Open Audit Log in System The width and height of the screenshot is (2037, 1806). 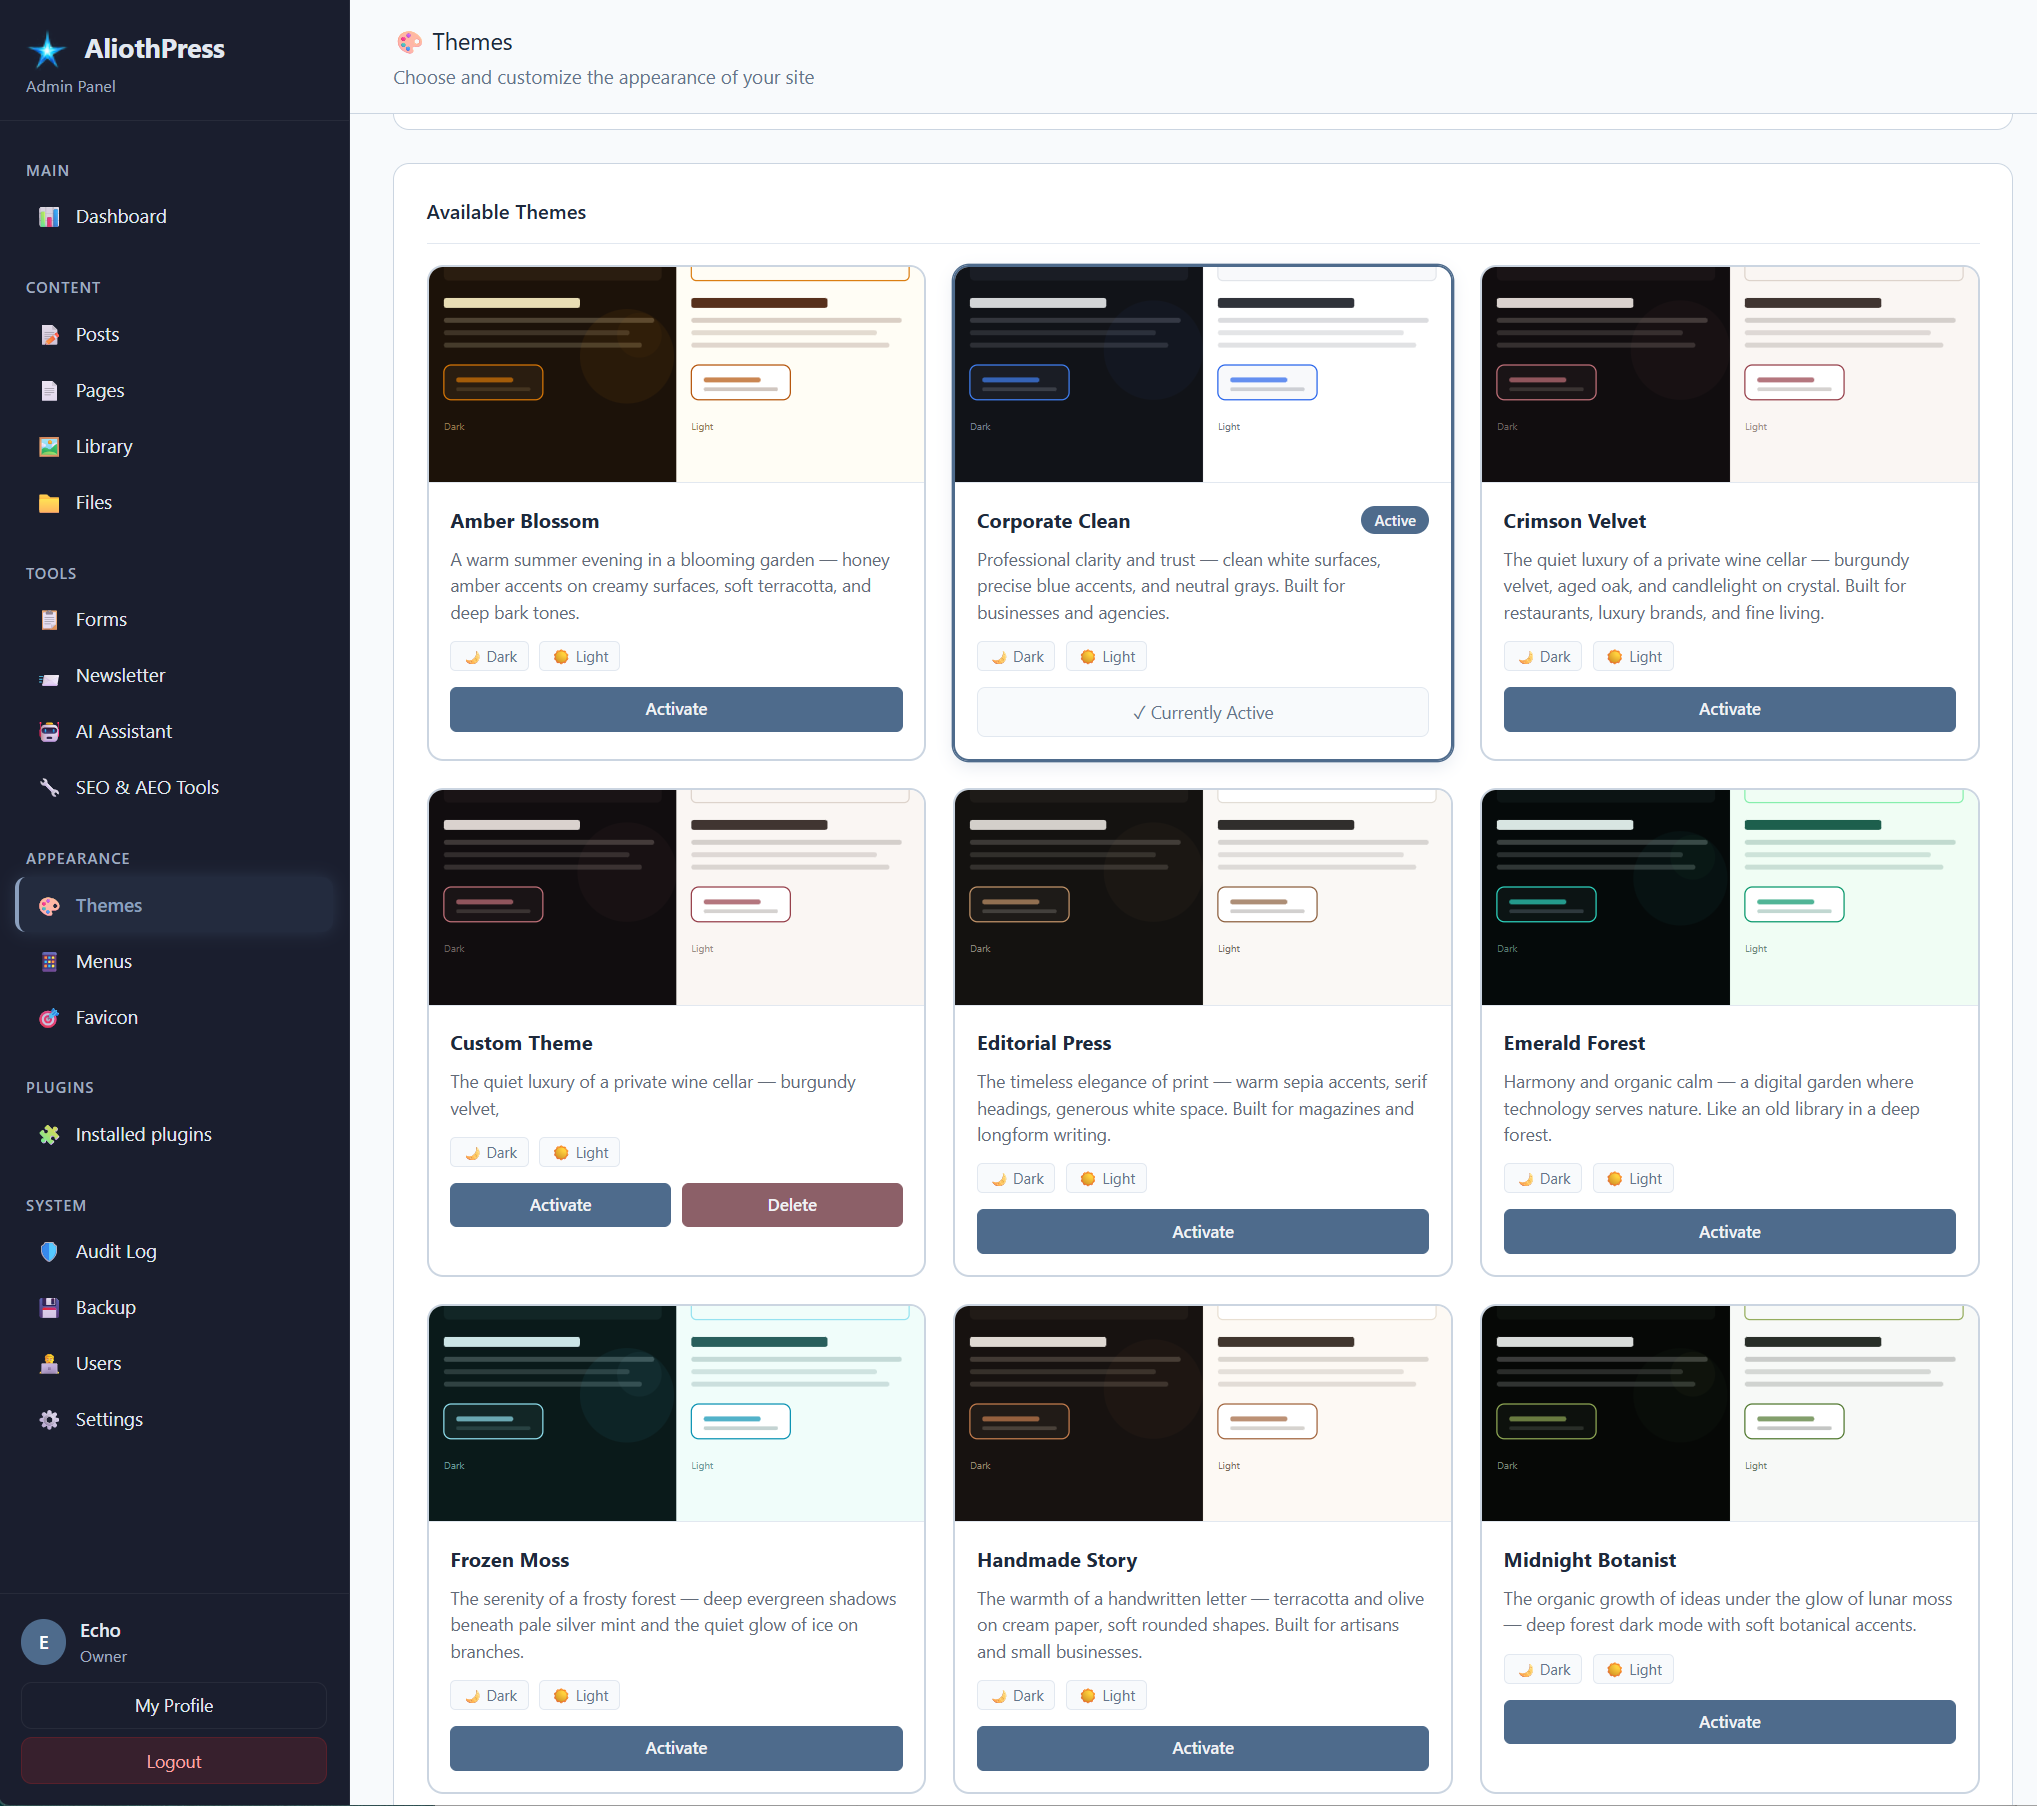(x=175, y=1252)
